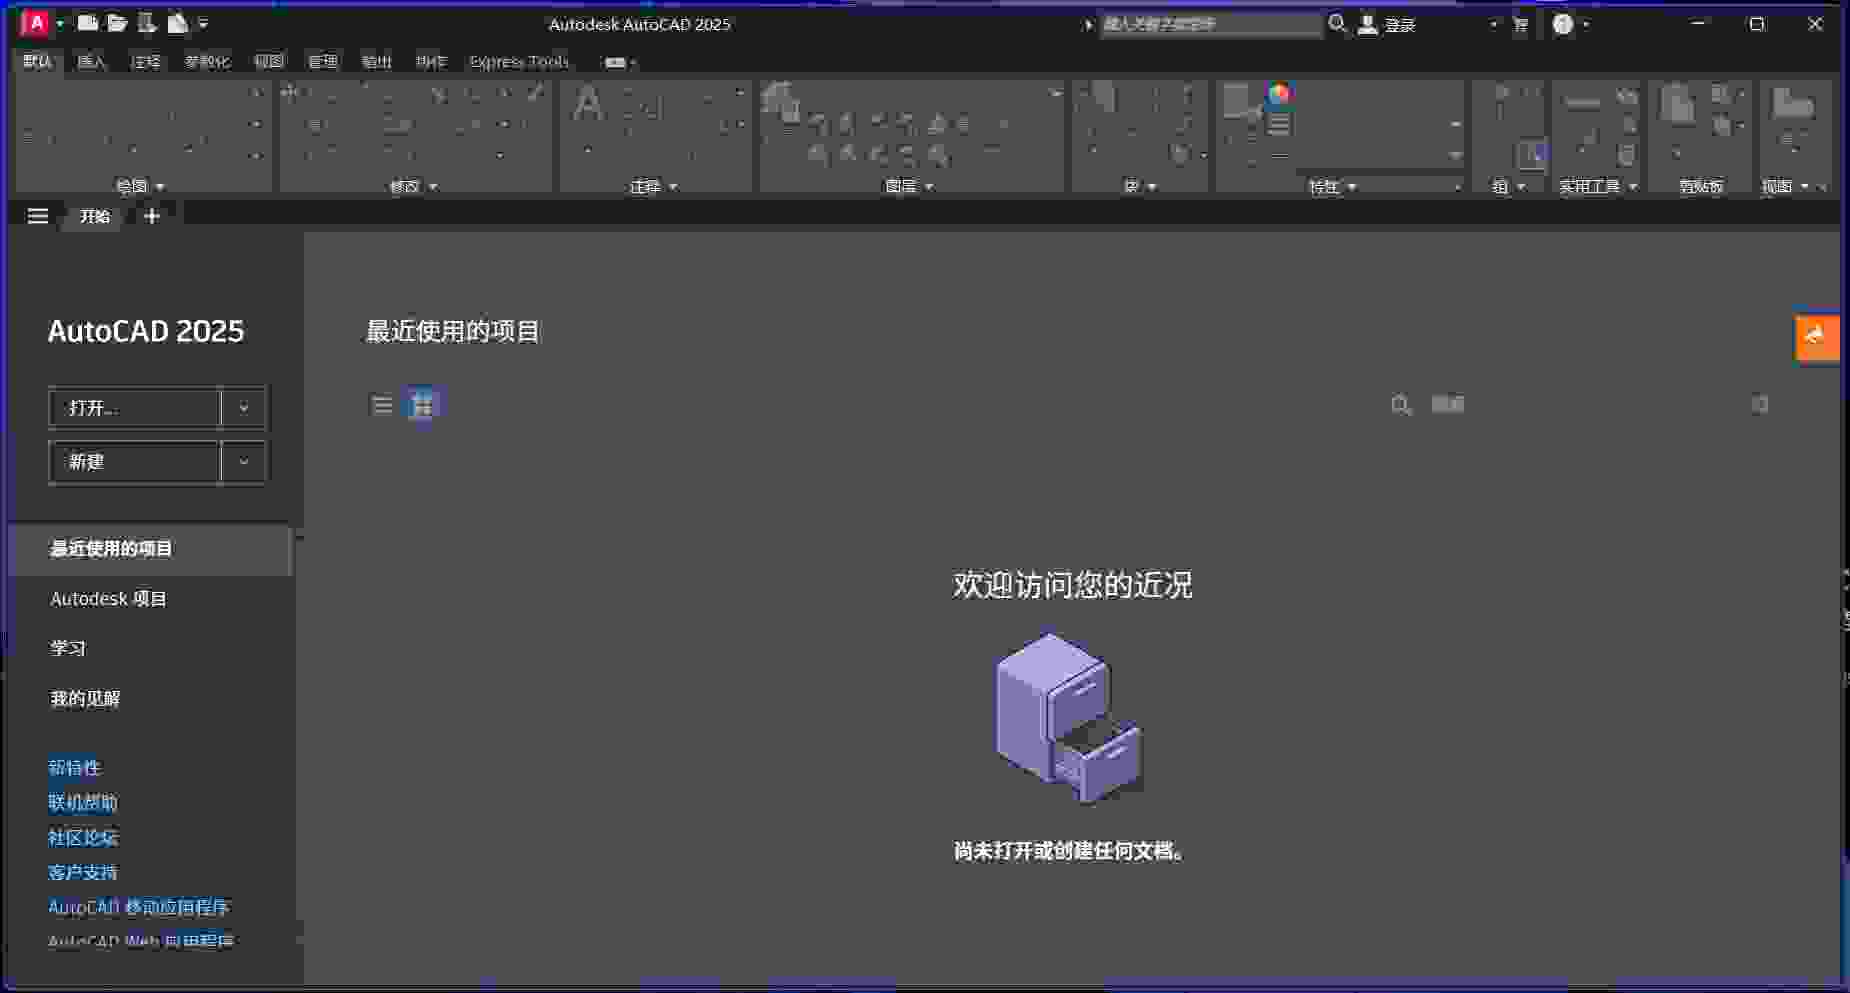The image size is (1850, 993).
Task: Click the 新建 new drawing button
Action: point(134,462)
